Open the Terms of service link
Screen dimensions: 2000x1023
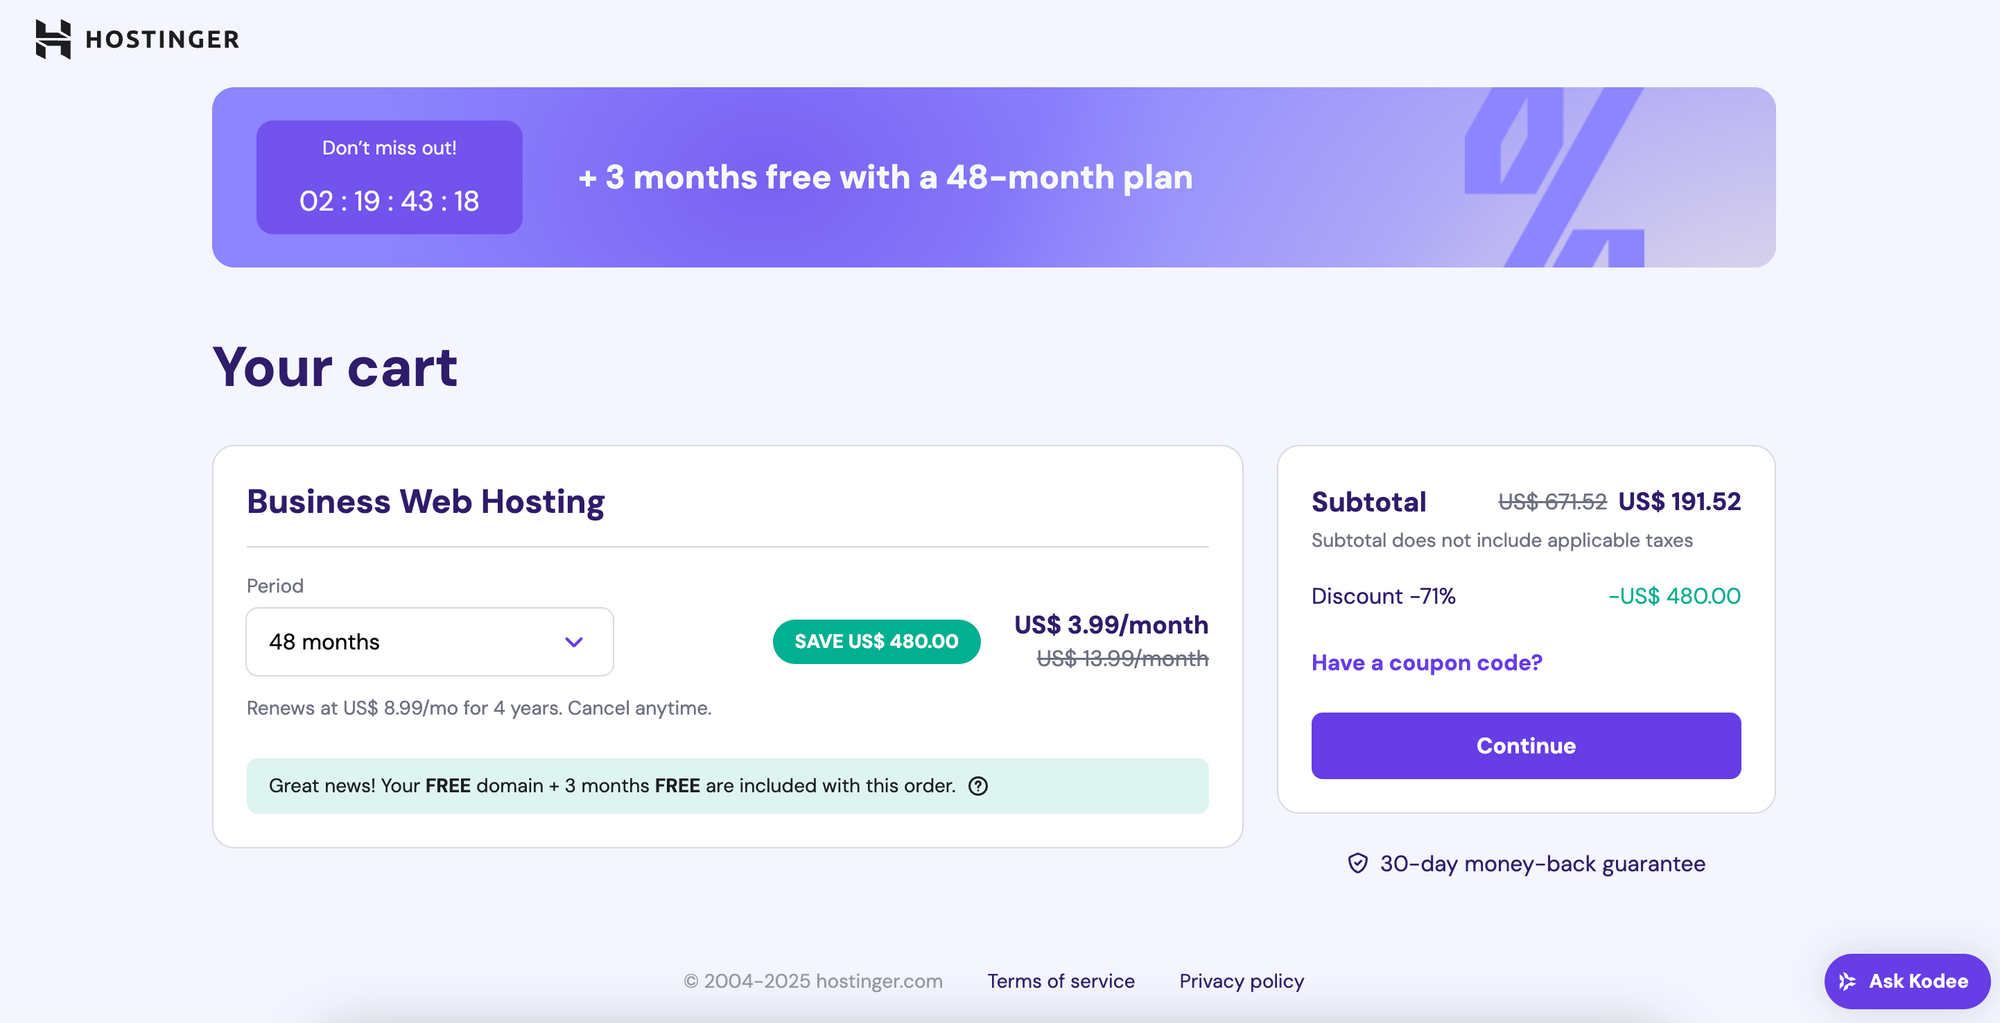(x=1061, y=981)
